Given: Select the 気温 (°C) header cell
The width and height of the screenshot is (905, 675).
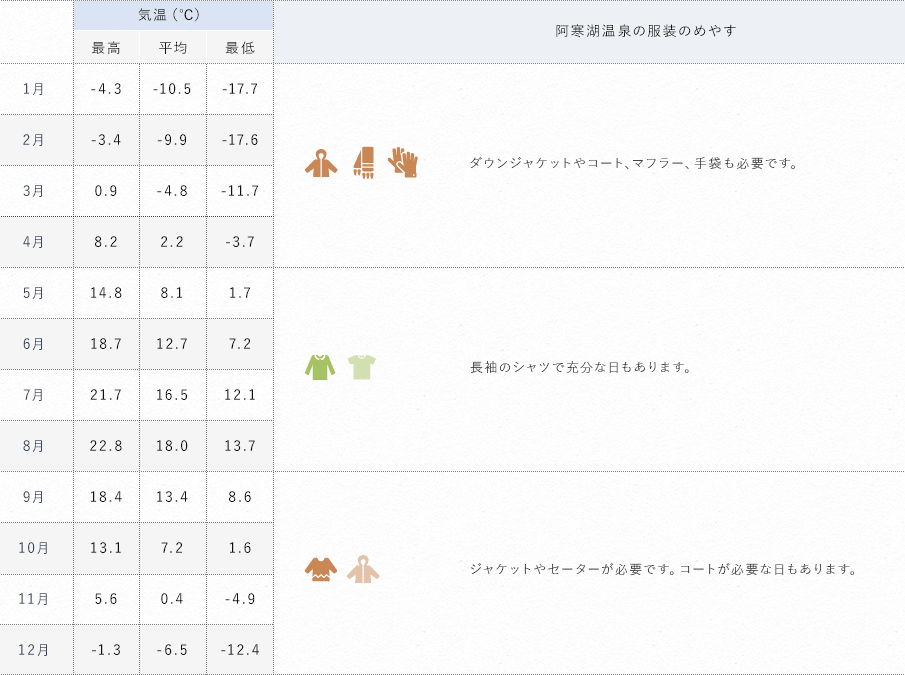Looking at the screenshot, I should point(173,15).
